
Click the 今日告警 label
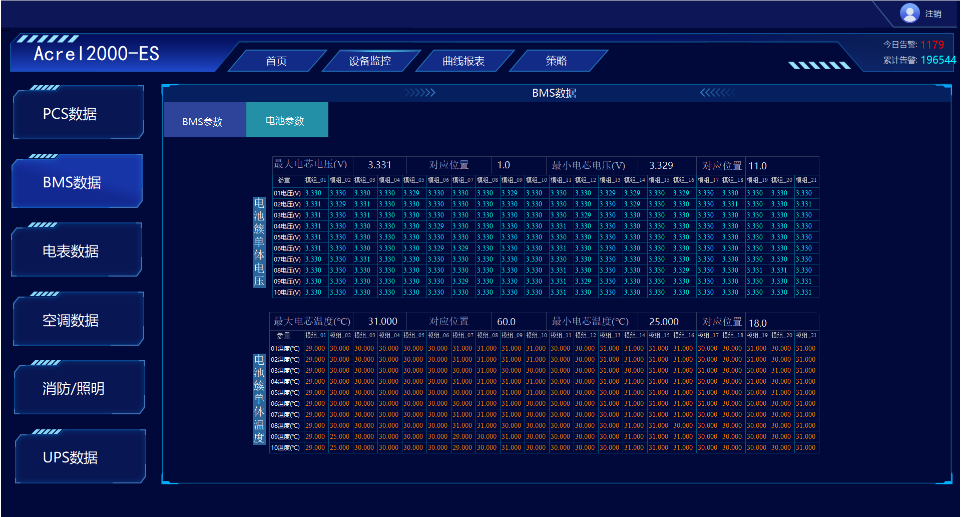(900, 45)
